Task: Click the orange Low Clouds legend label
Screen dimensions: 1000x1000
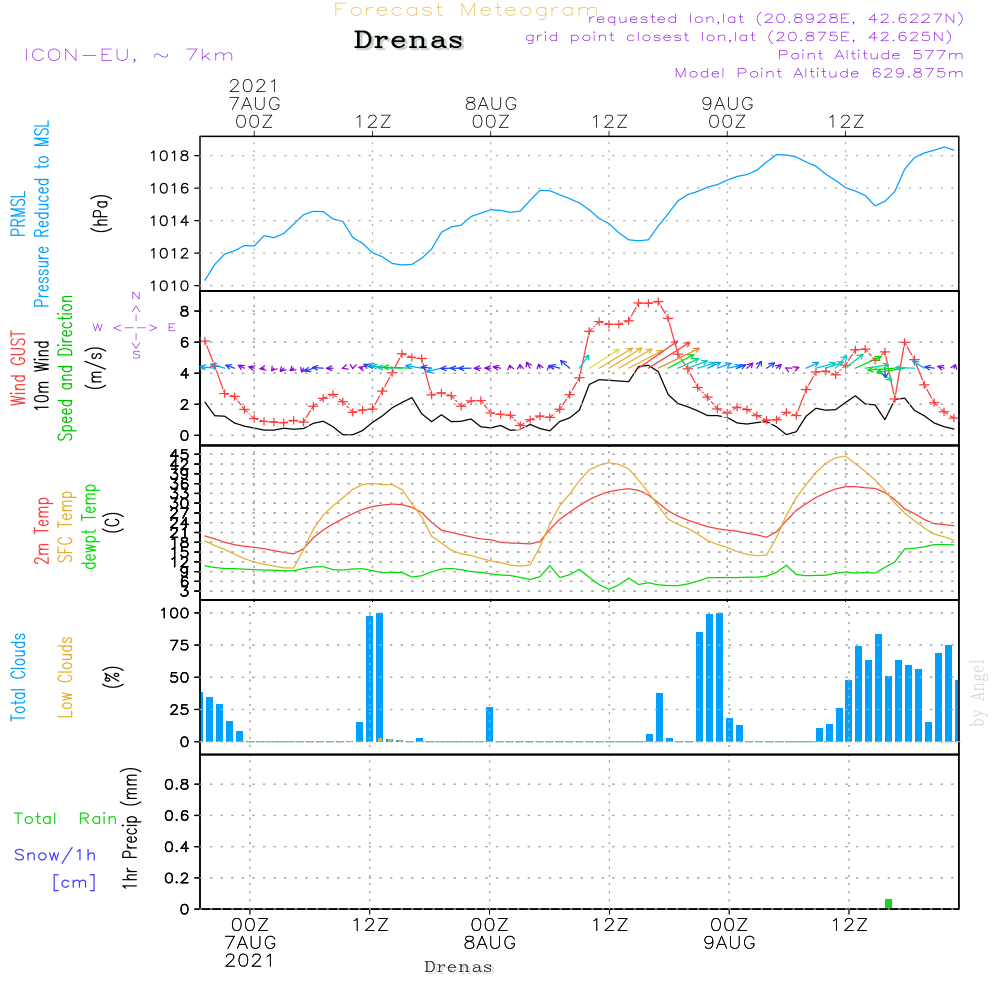Action: (x=66, y=677)
